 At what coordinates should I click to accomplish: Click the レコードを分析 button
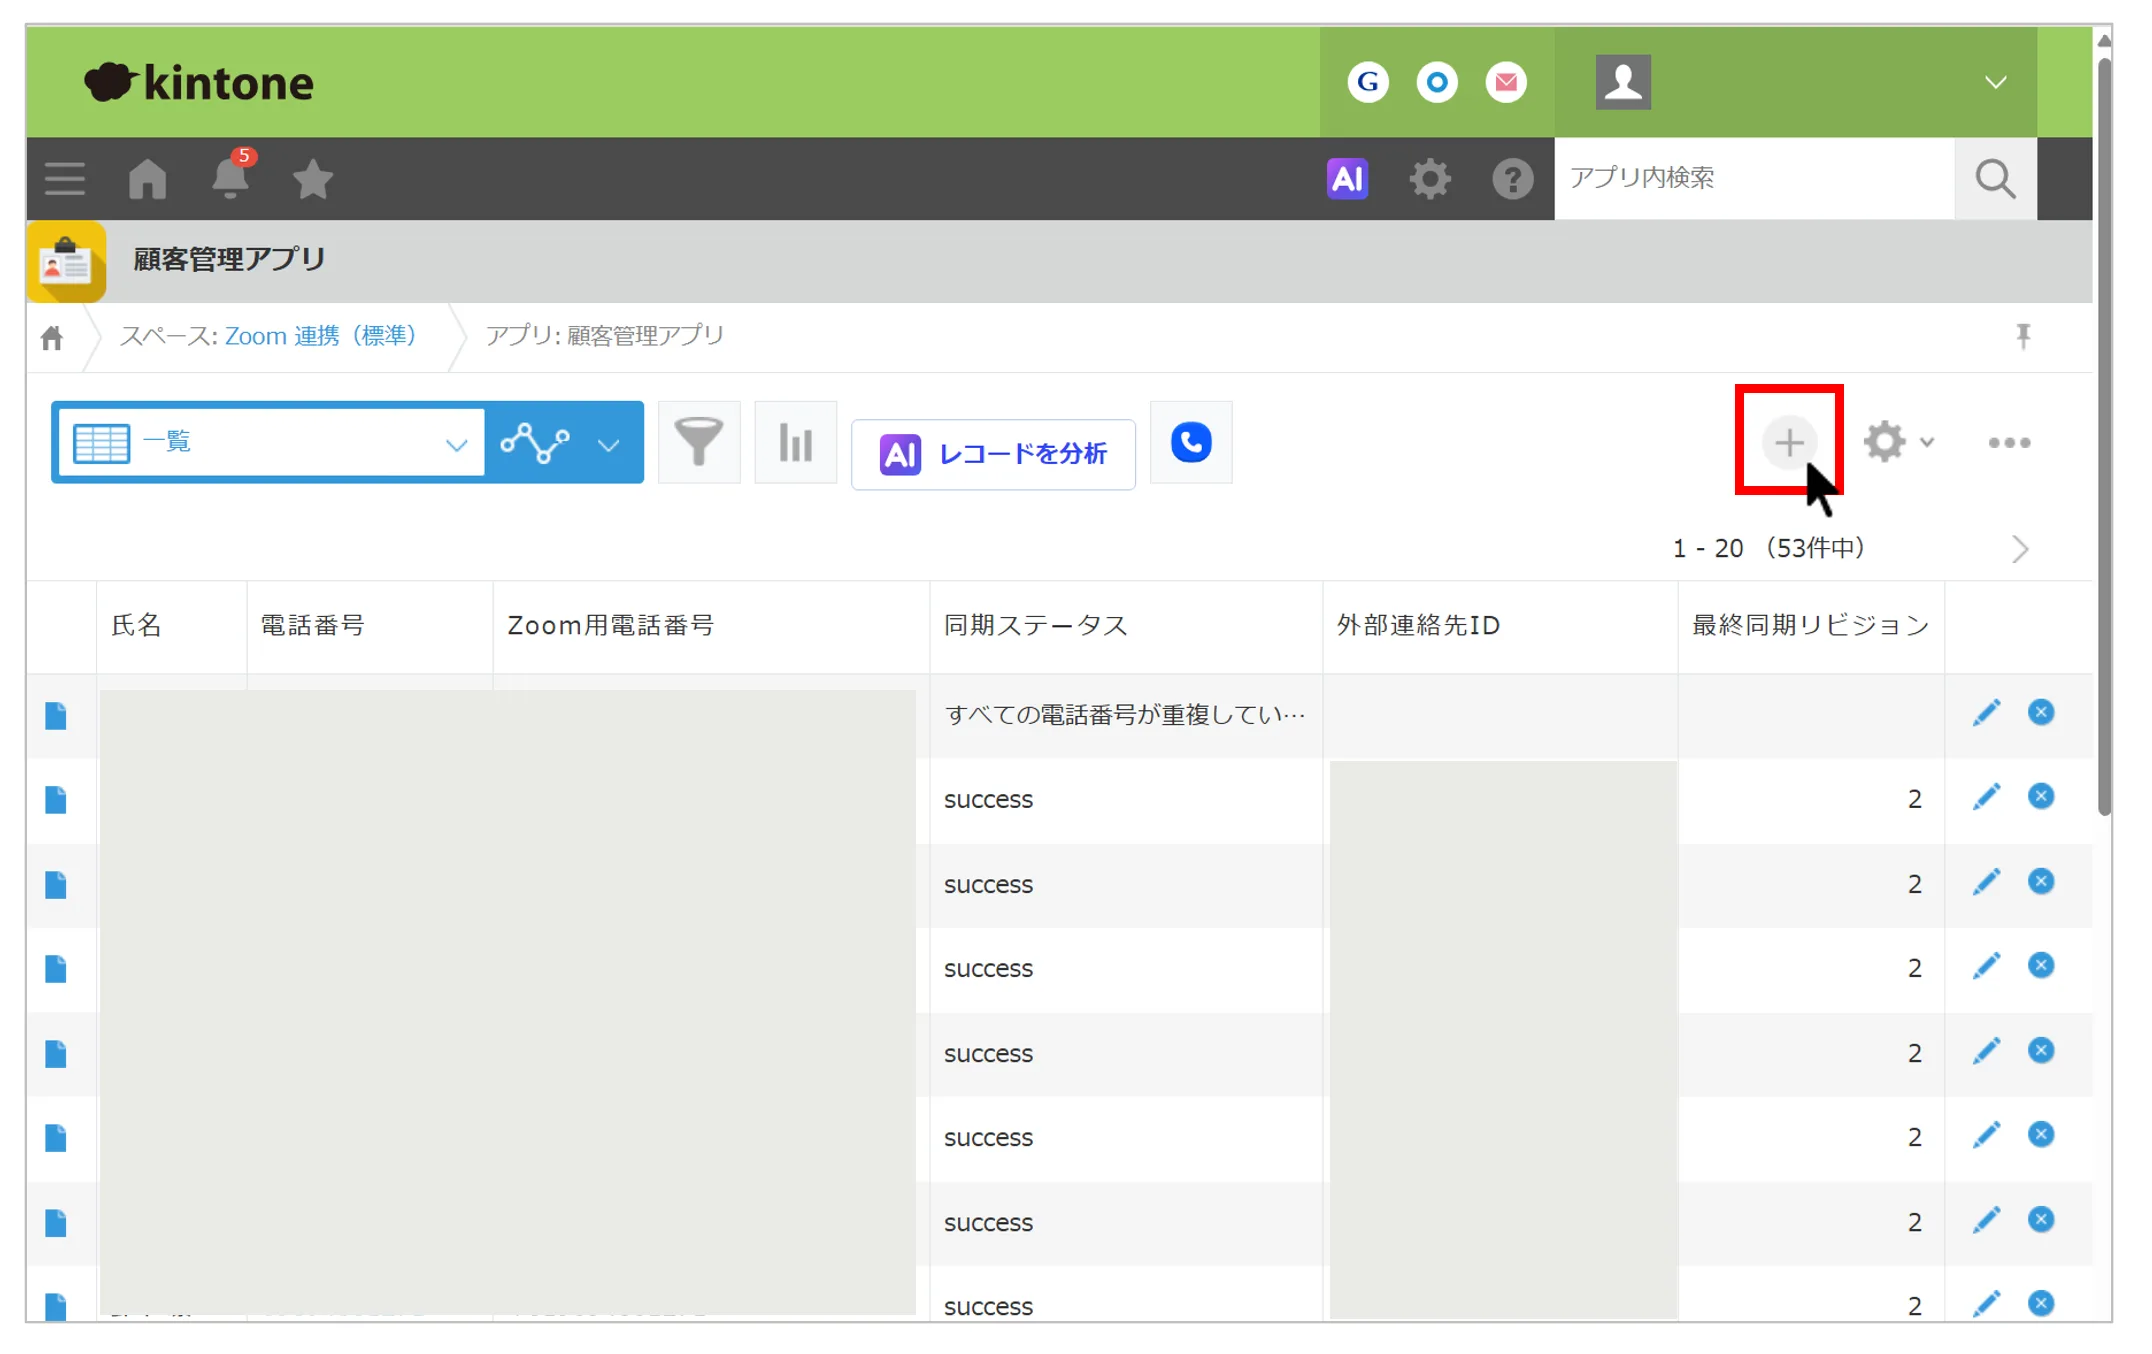993,454
